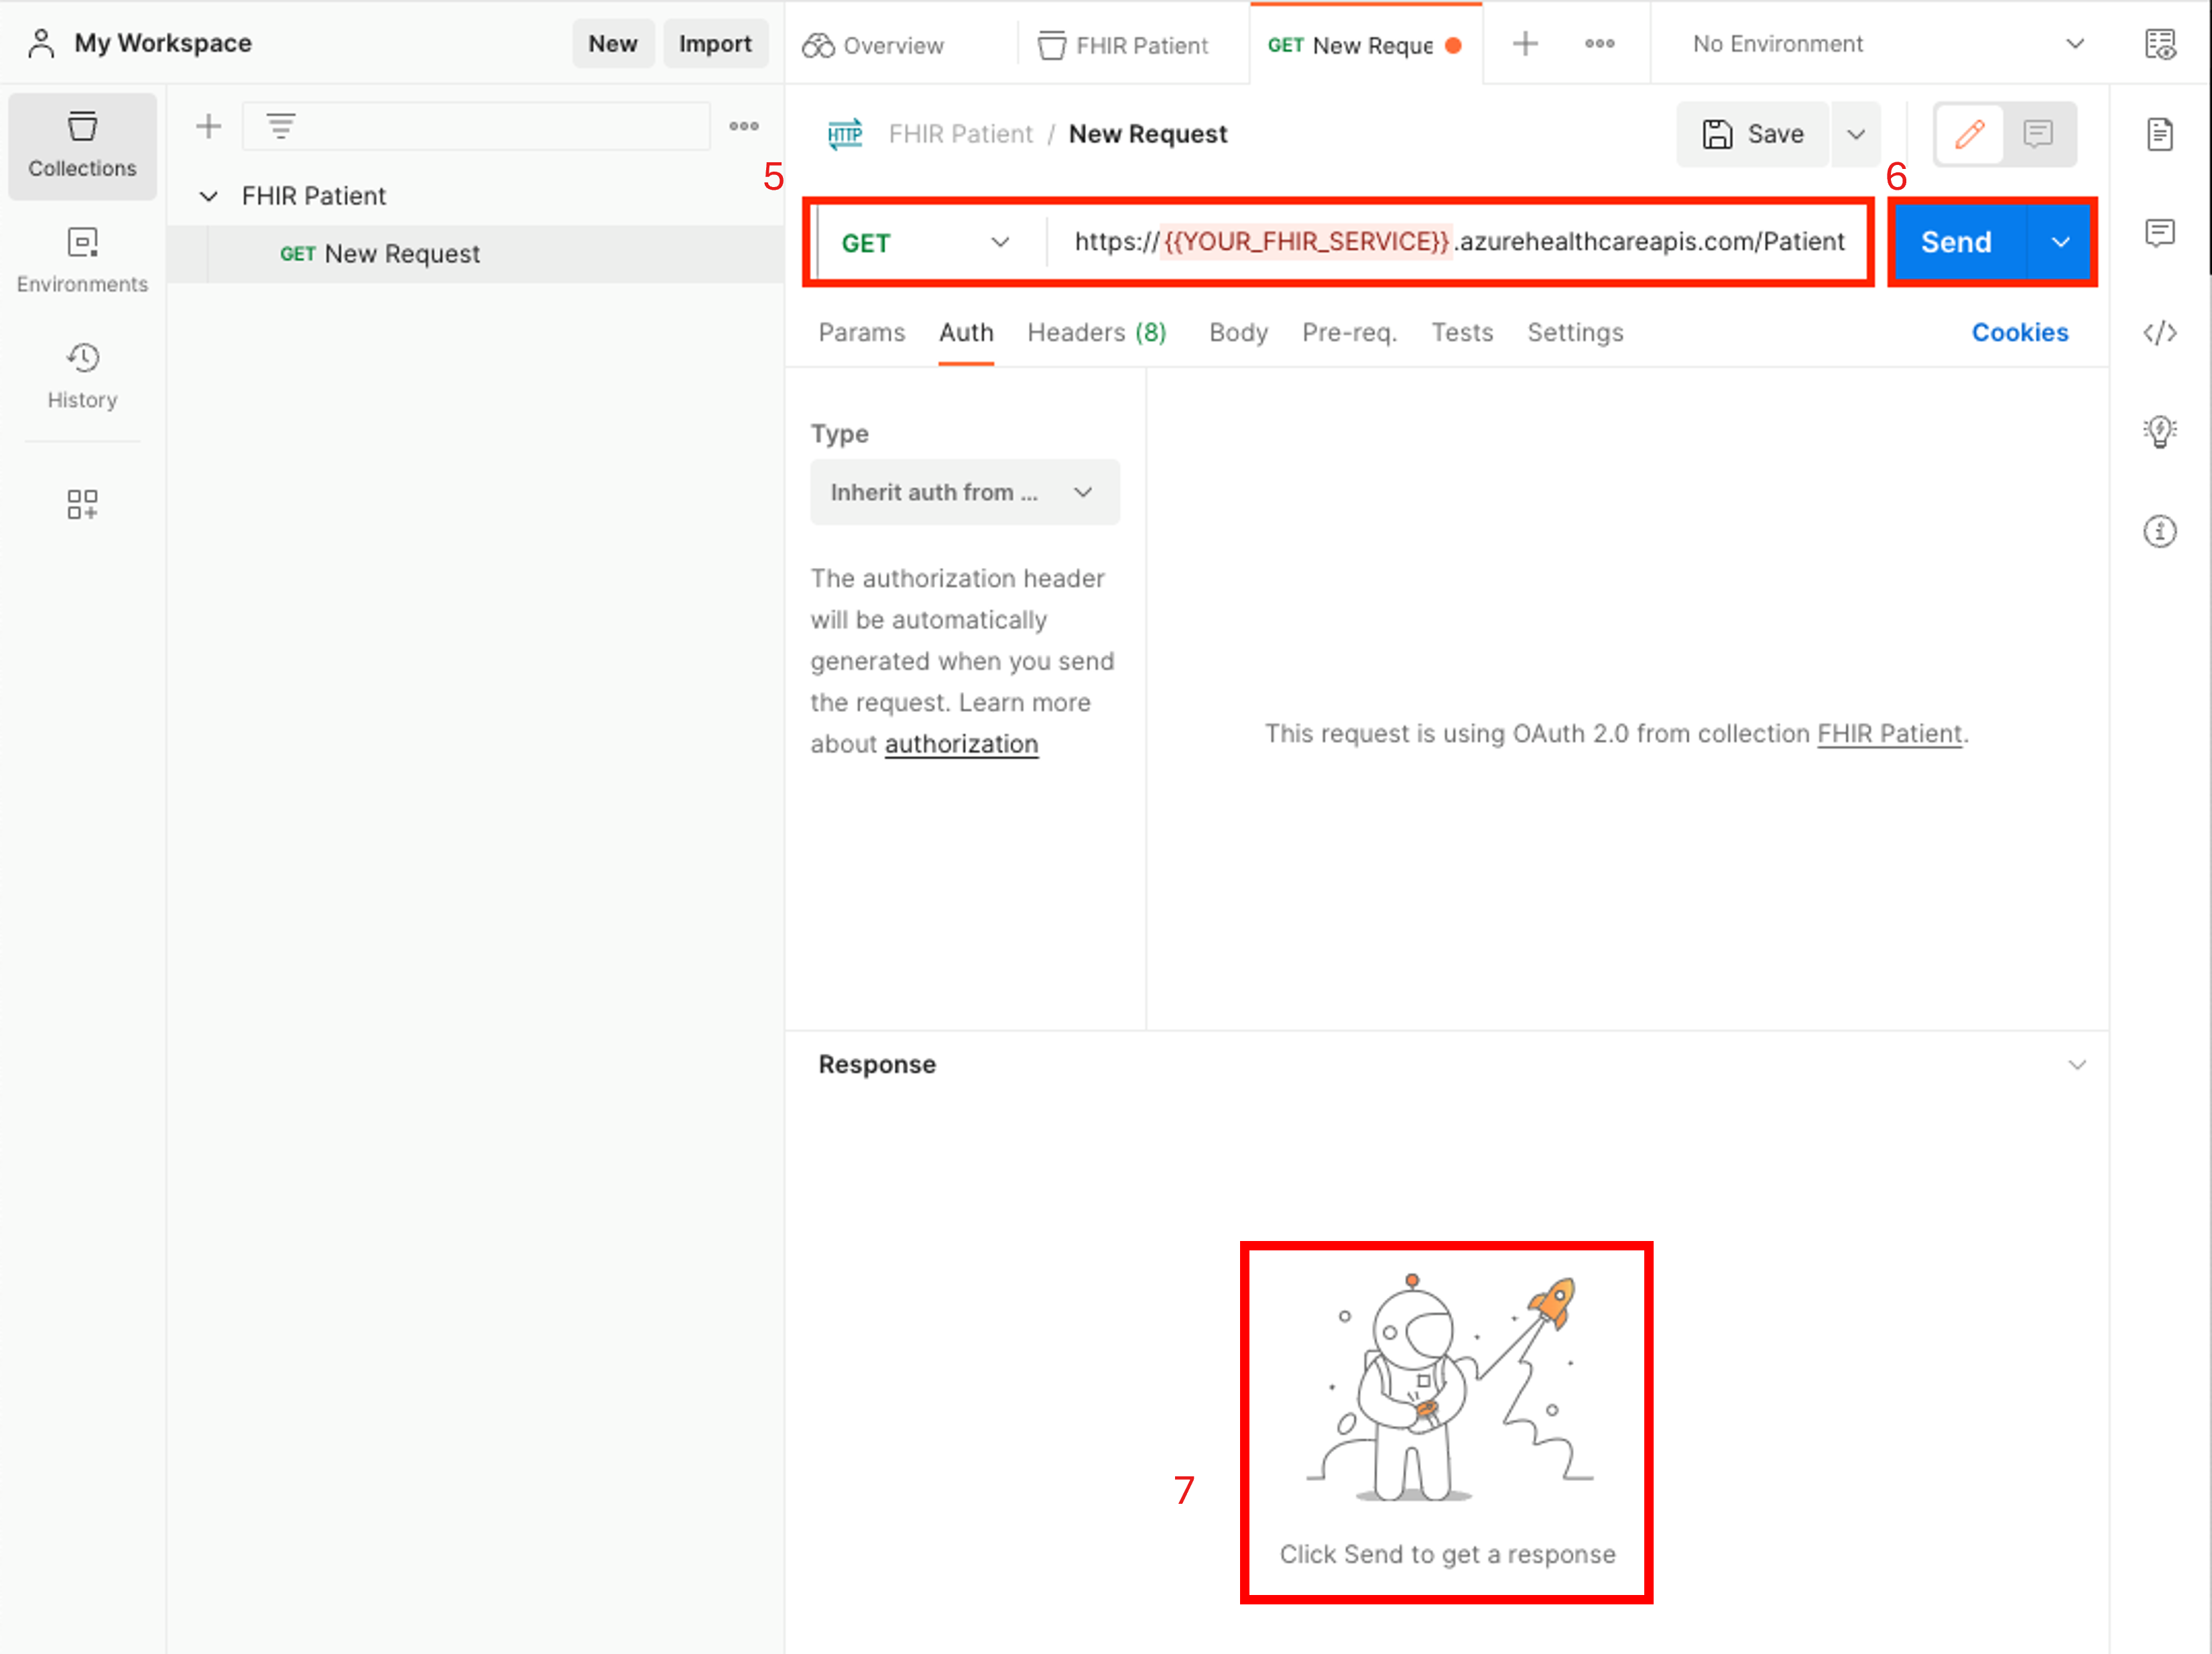Switch to edit mode pencil toggle

pos(1969,134)
